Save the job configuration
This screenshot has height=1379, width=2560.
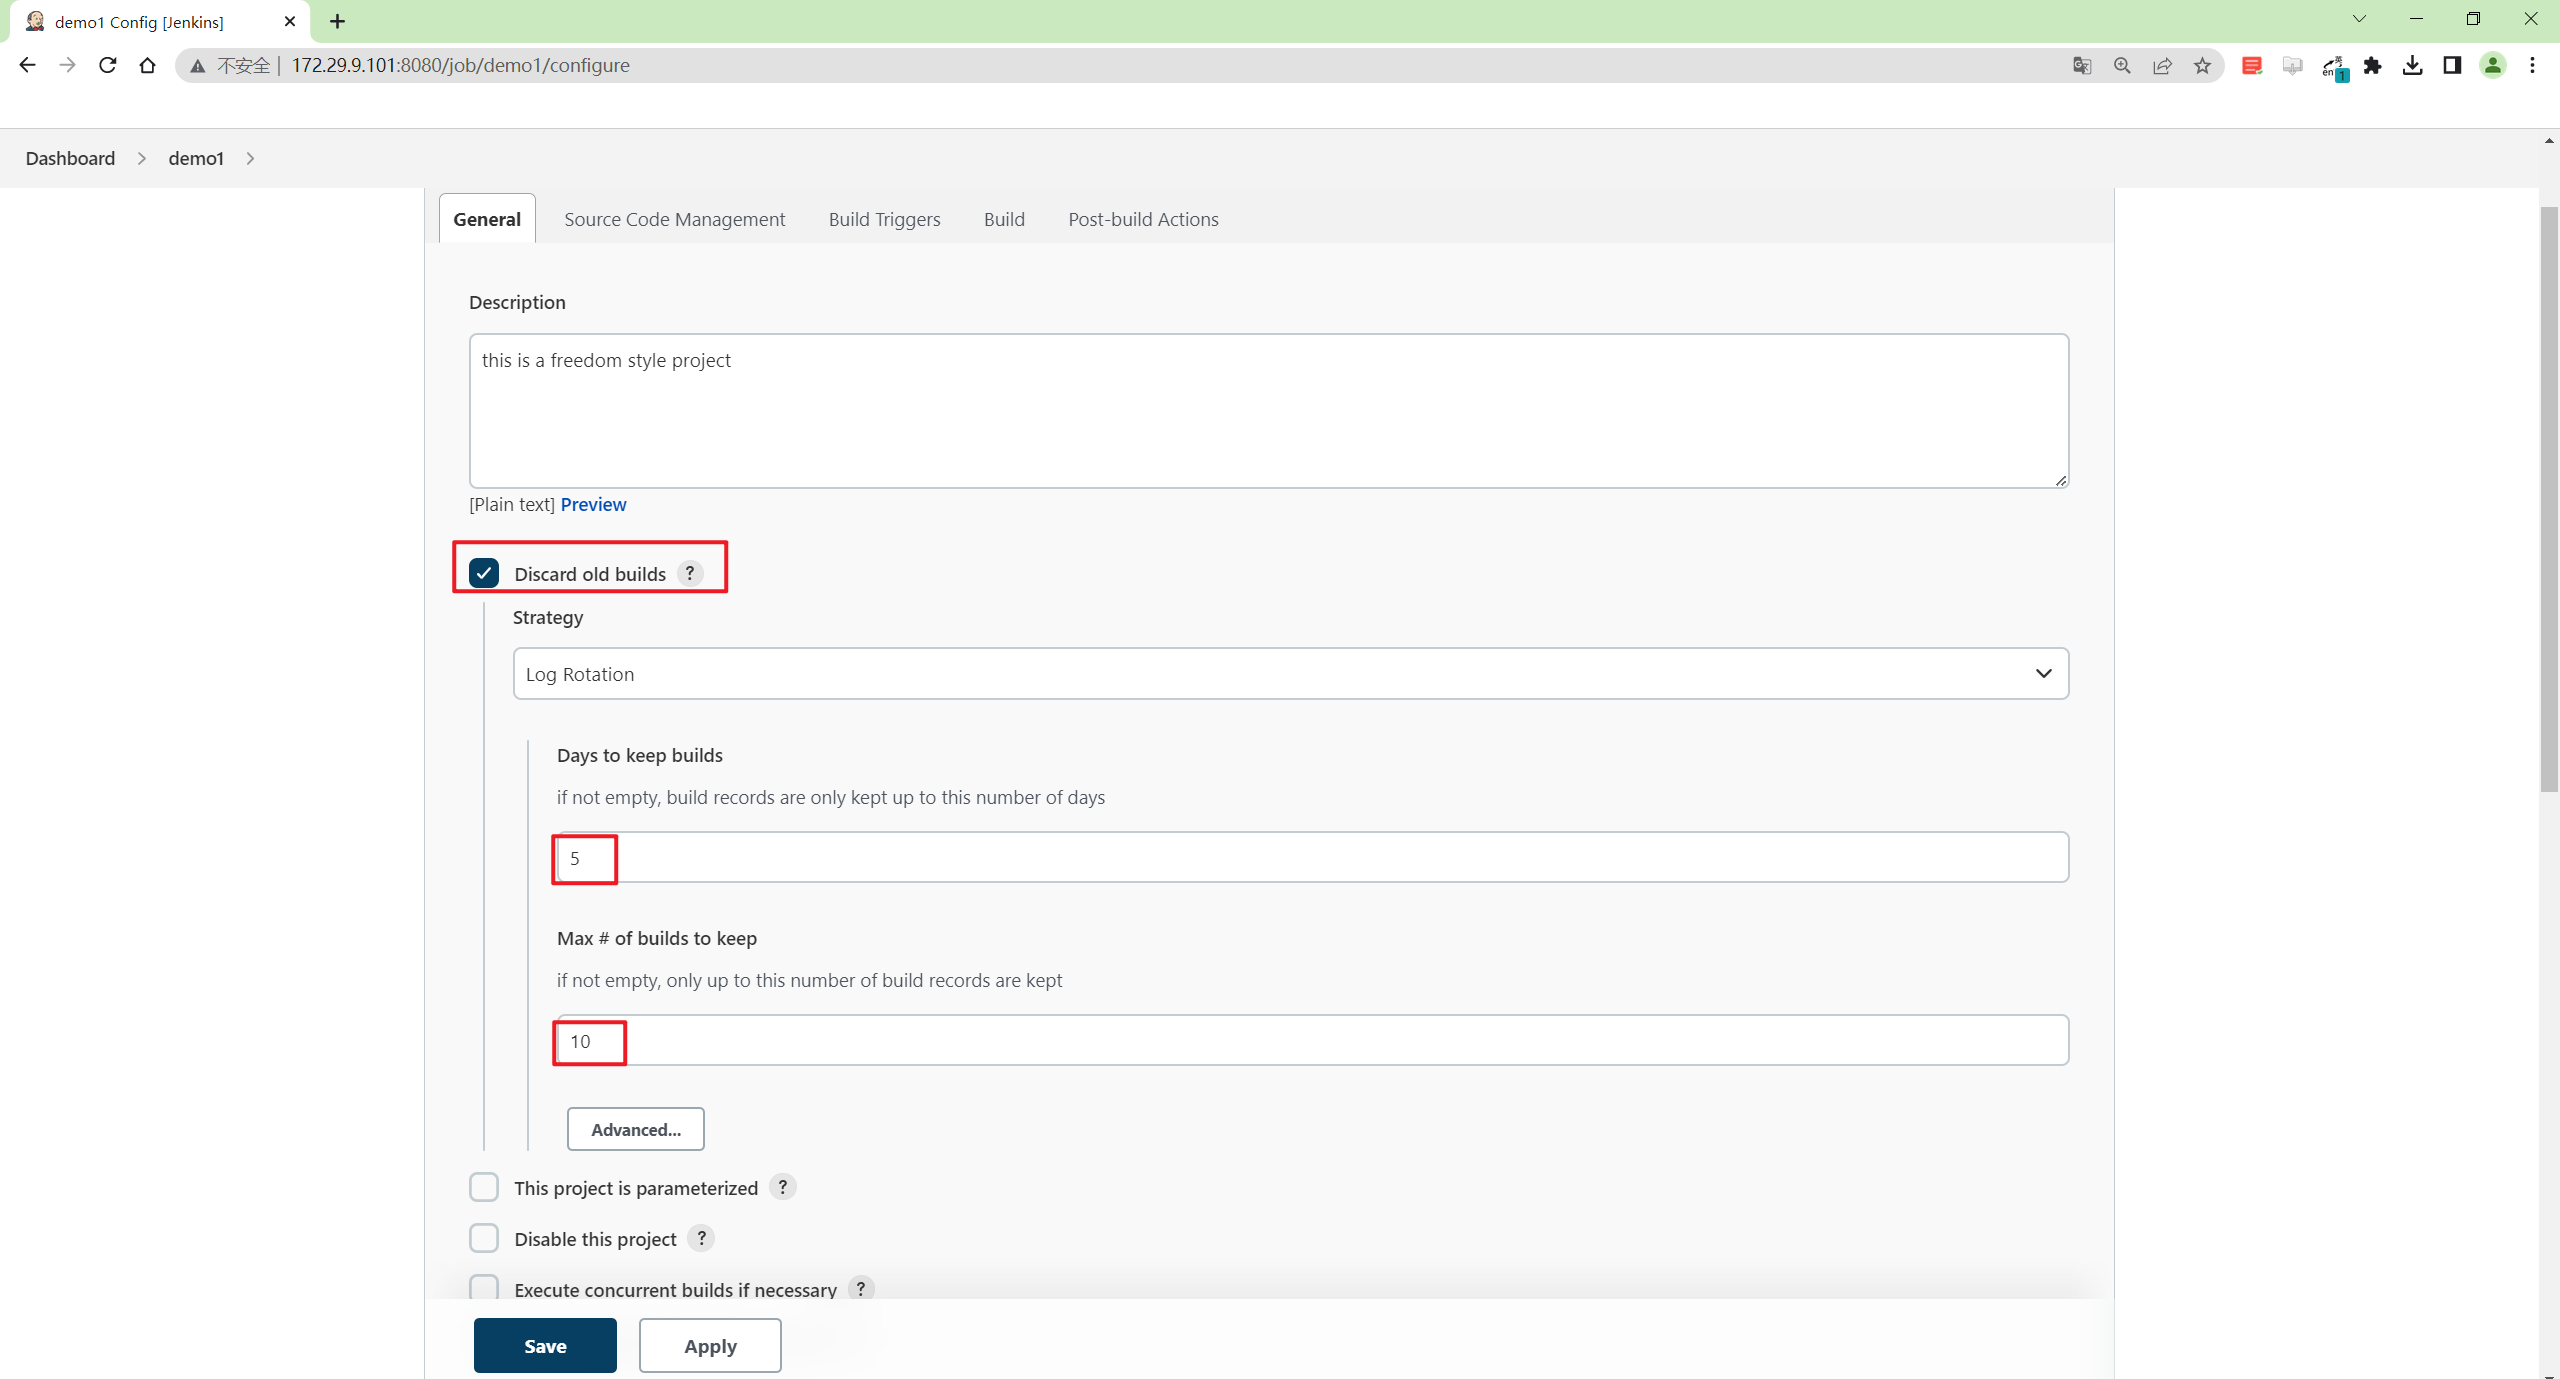[x=545, y=1345]
